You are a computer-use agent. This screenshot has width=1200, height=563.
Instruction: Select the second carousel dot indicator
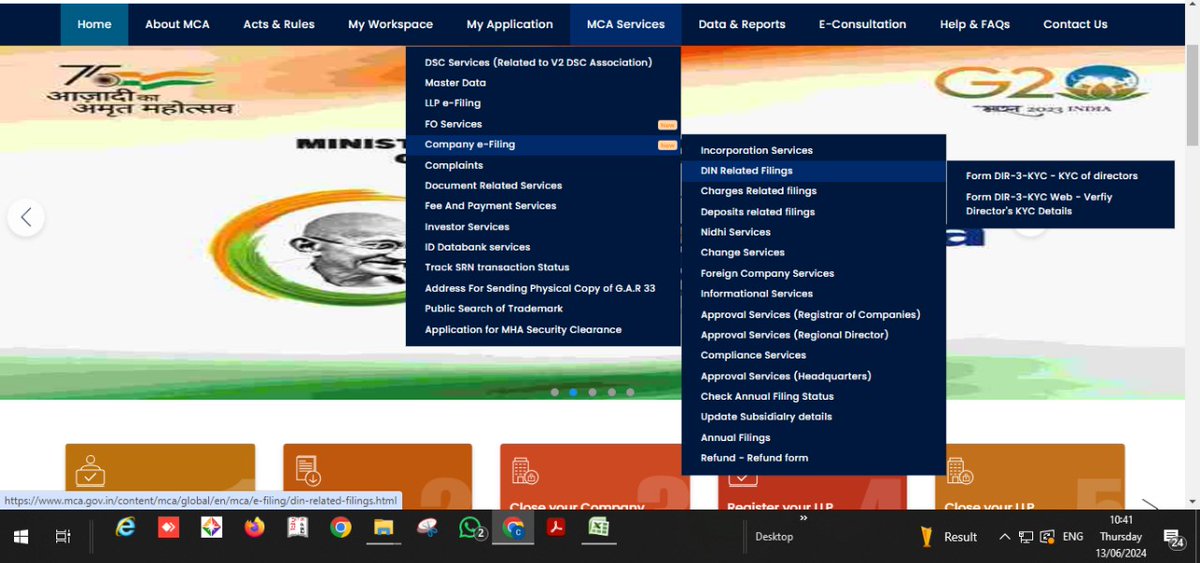(x=573, y=392)
